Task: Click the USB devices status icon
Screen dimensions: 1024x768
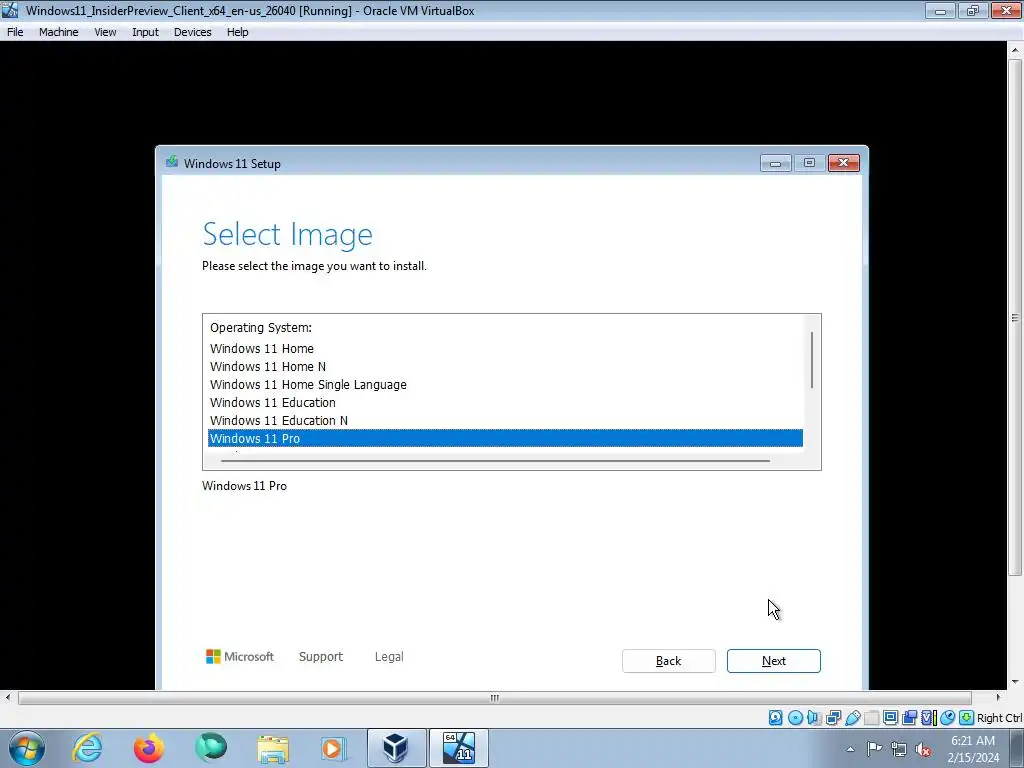Action: coord(852,718)
